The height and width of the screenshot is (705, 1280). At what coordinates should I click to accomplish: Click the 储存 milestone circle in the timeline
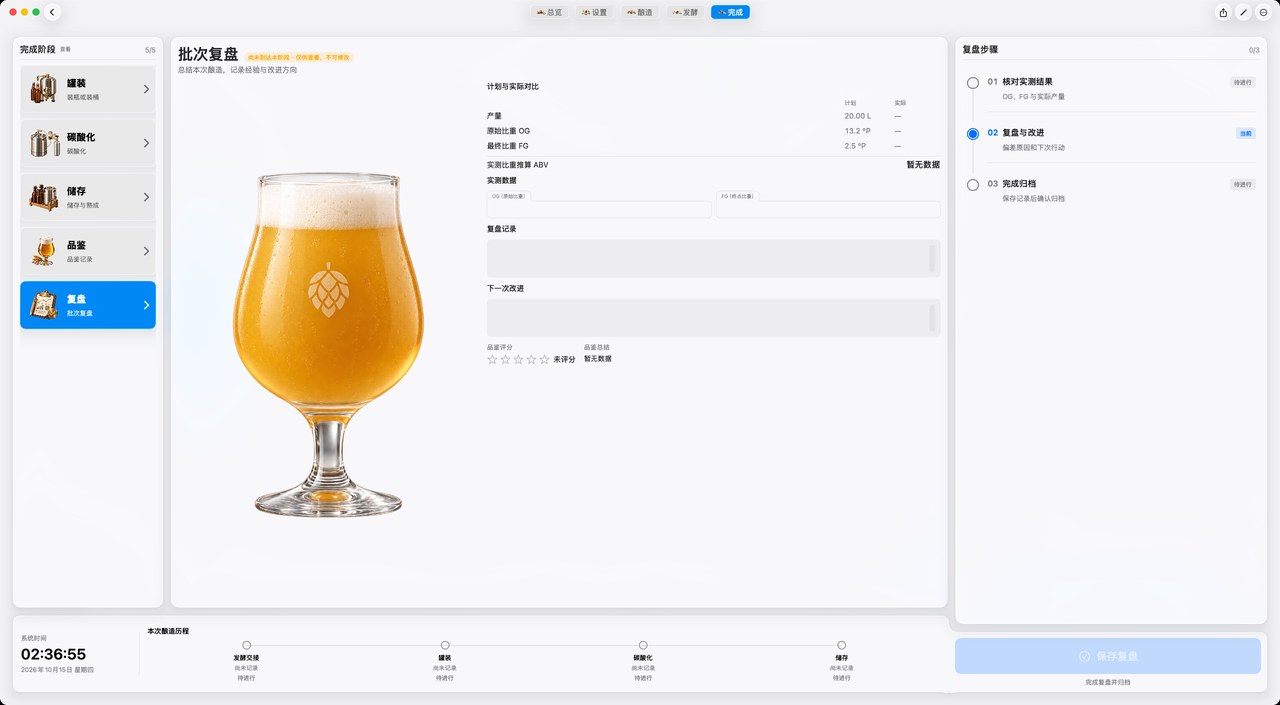pyautogui.click(x=842, y=646)
